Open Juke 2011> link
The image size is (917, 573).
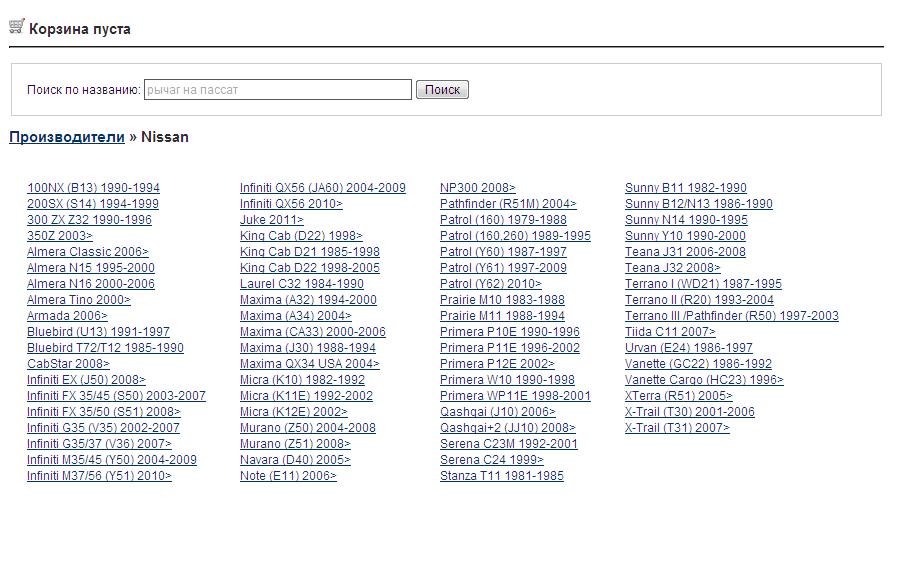click(272, 220)
